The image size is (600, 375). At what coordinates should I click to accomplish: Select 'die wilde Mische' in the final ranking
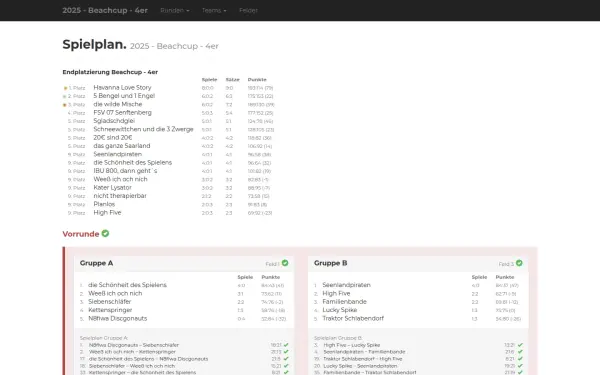117,104
